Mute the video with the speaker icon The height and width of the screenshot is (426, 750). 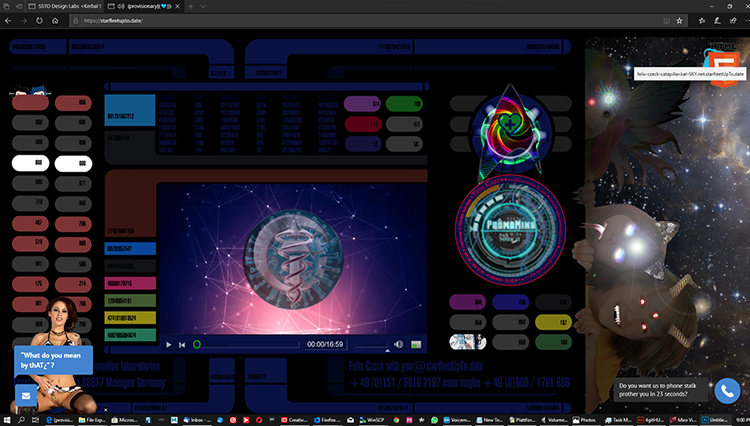(x=398, y=344)
